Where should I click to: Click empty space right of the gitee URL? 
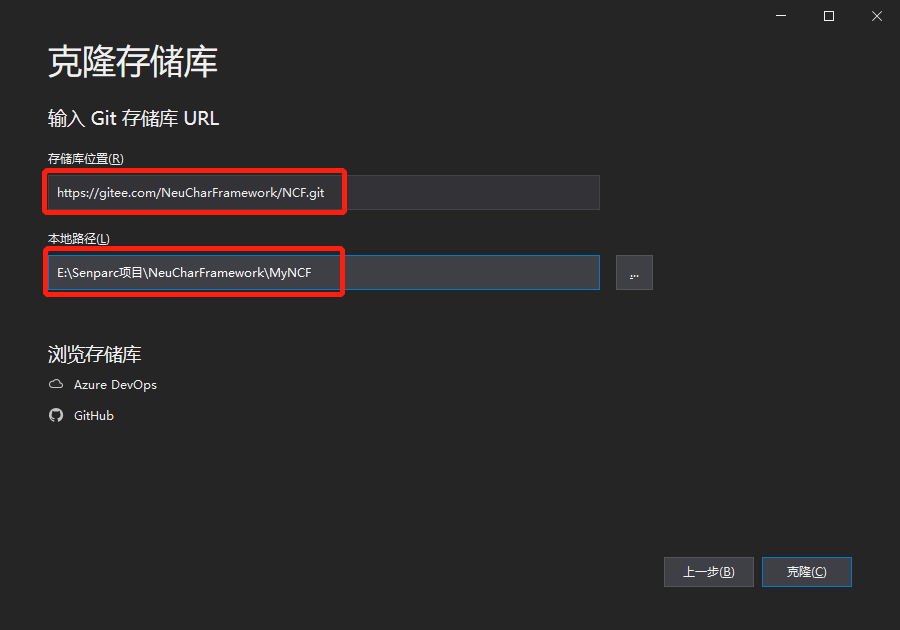click(x=471, y=193)
